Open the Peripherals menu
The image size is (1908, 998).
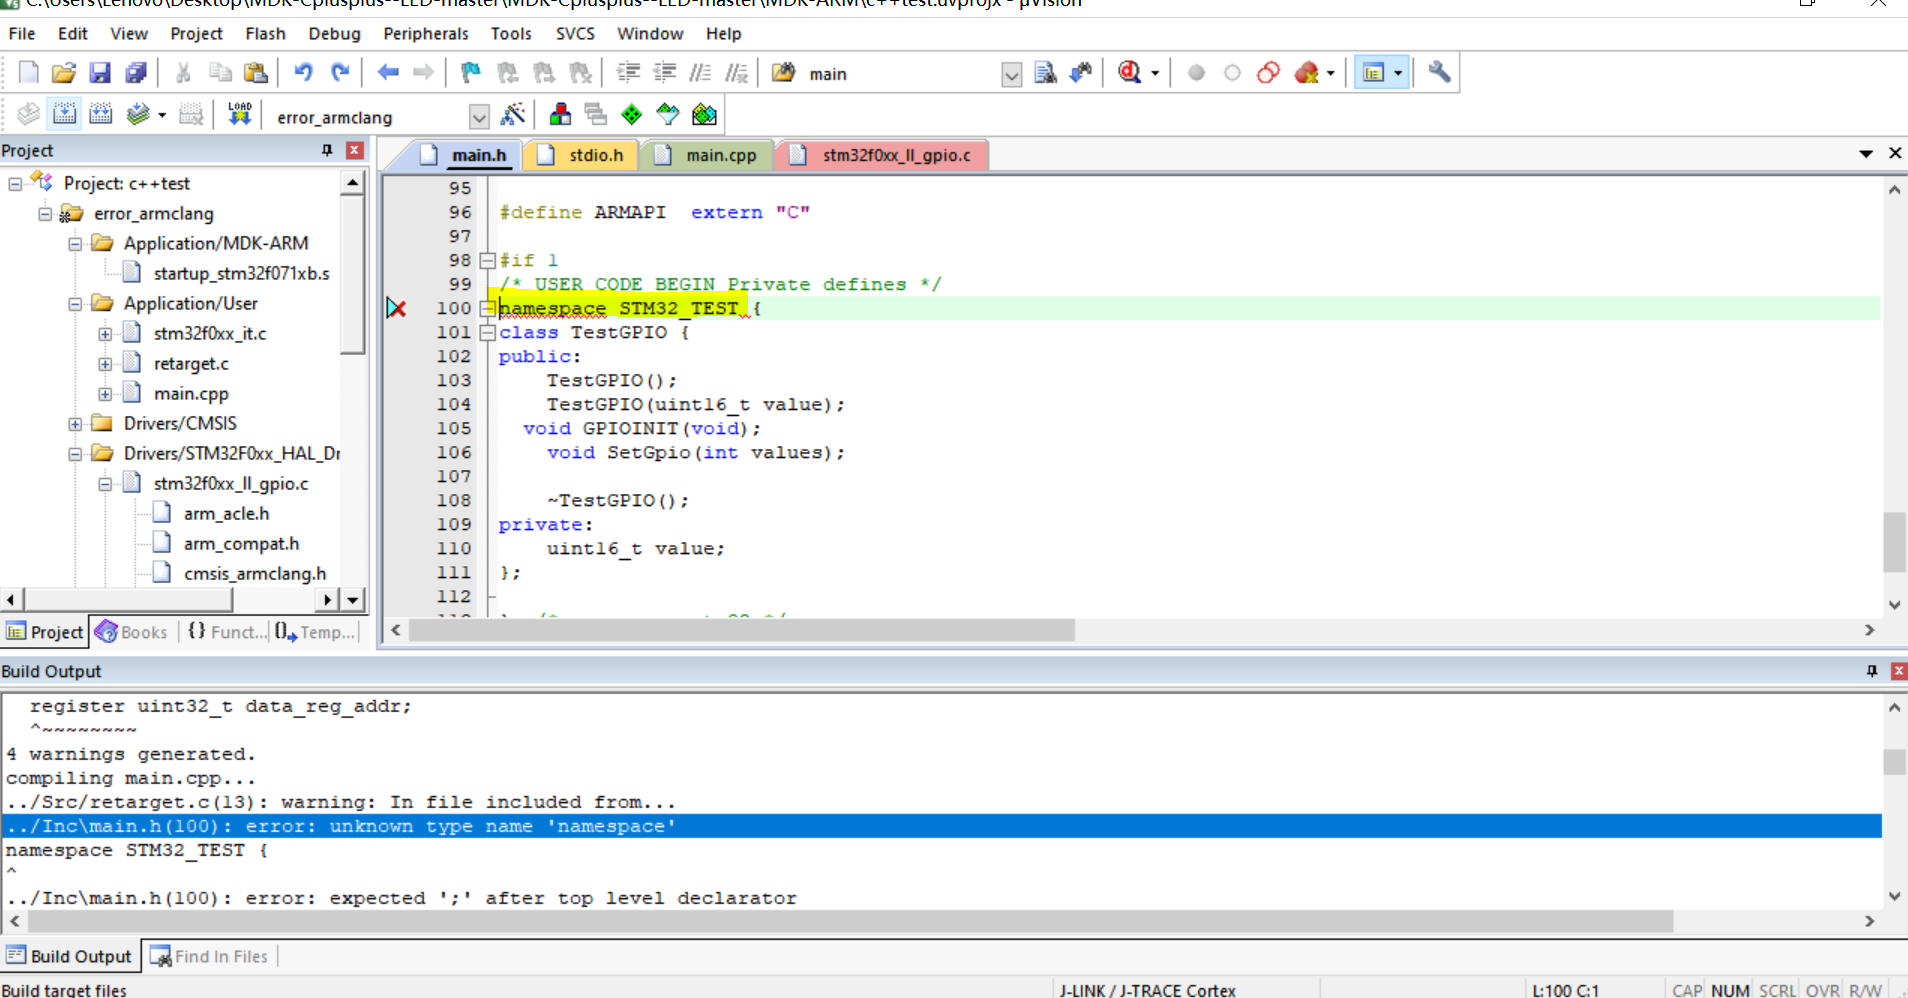[x=425, y=33]
